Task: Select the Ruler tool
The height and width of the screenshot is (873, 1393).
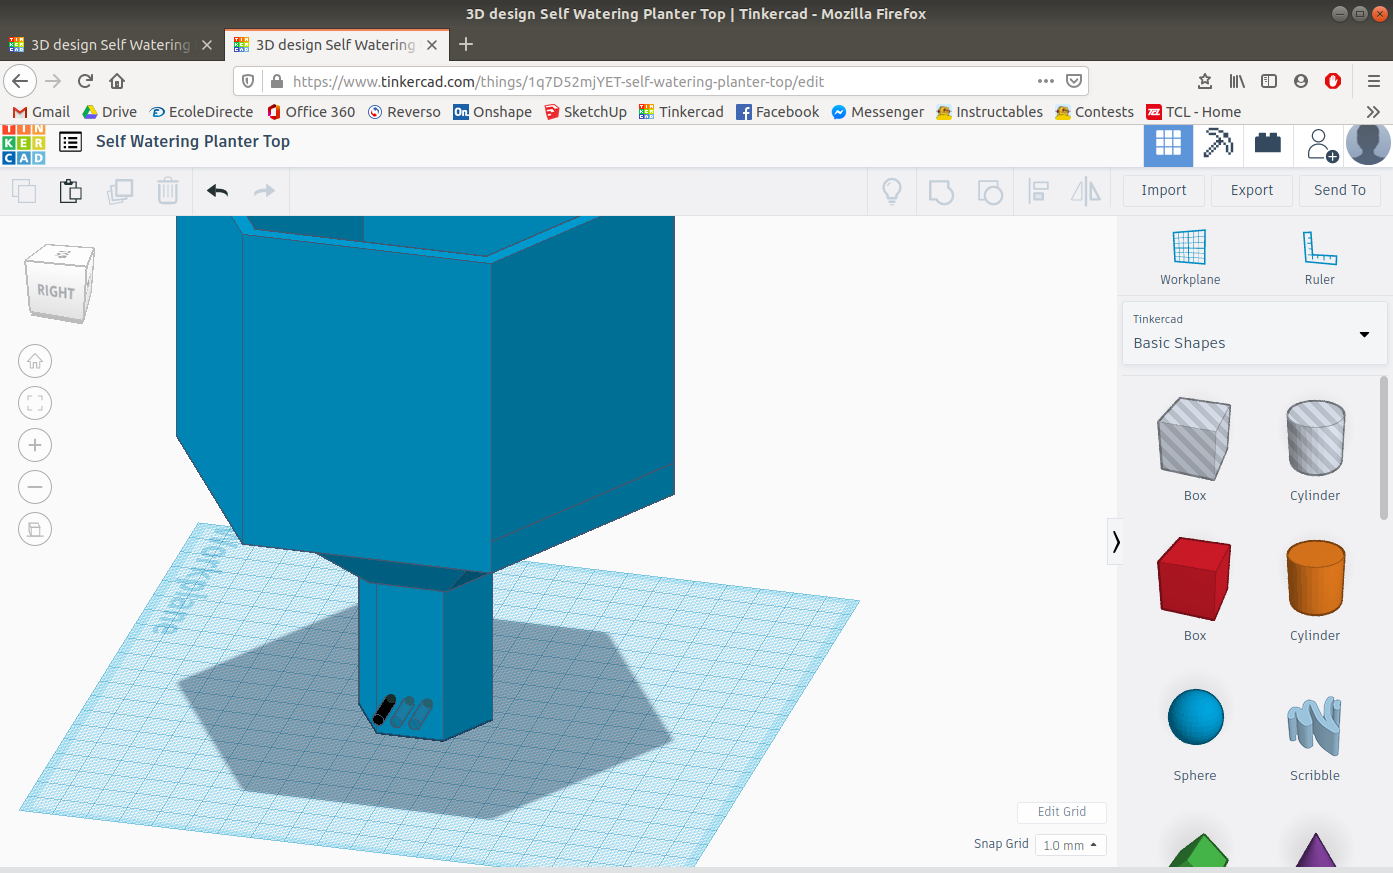Action: (1318, 255)
